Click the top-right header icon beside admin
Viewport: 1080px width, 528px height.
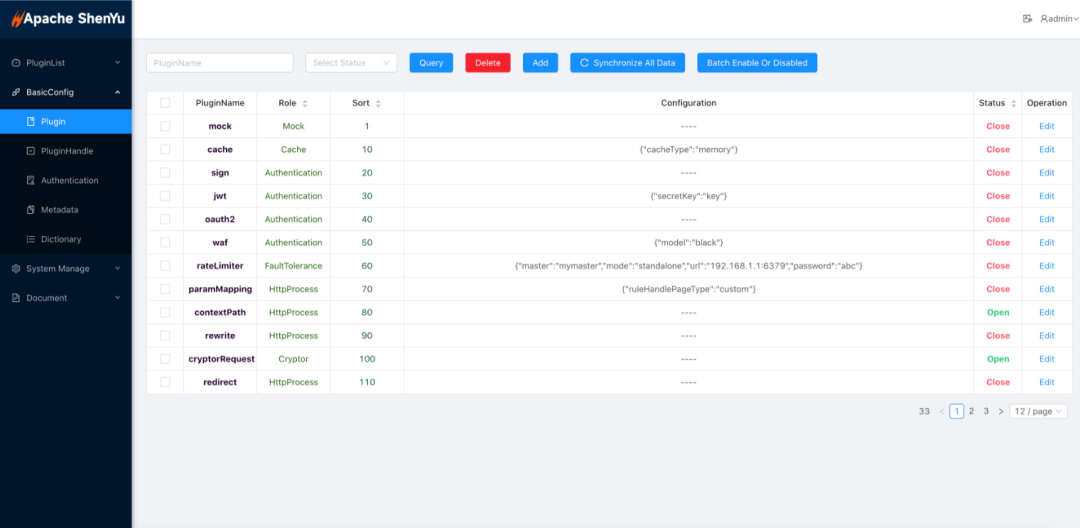[1027, 19]
